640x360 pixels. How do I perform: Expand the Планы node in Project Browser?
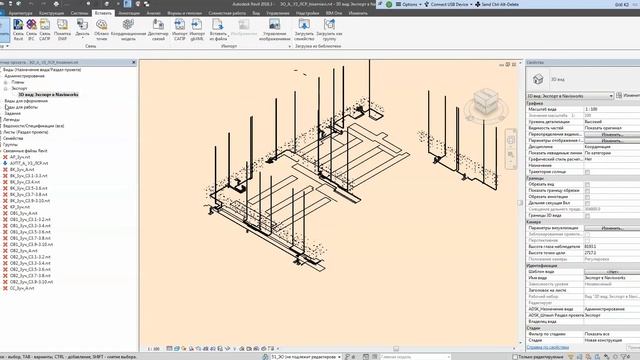click(6, 82)
